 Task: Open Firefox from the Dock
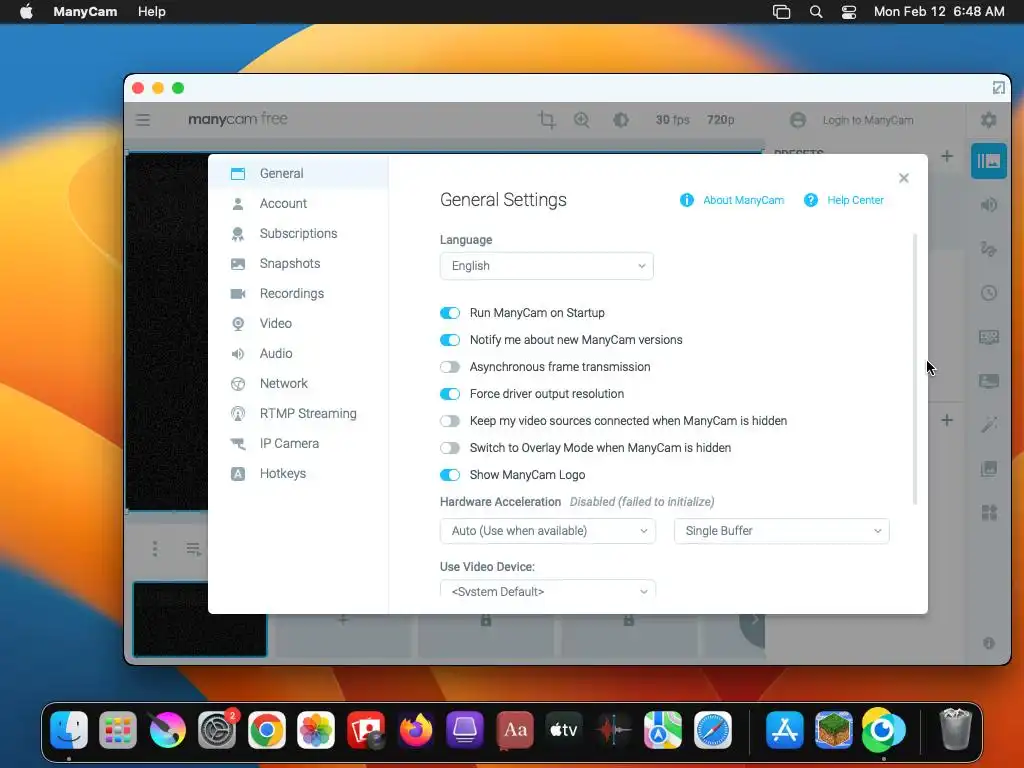tap(415, 730)
